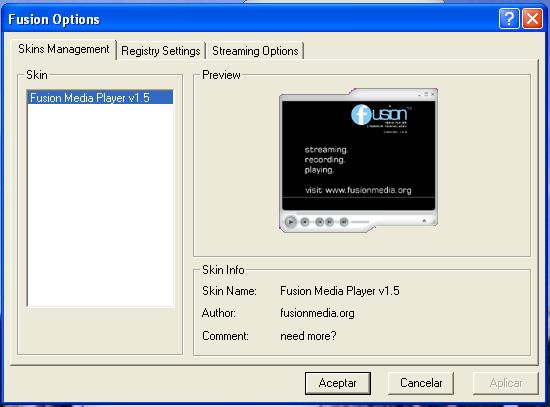
Task: Click the Aceptar button
Action: point(337,383)
